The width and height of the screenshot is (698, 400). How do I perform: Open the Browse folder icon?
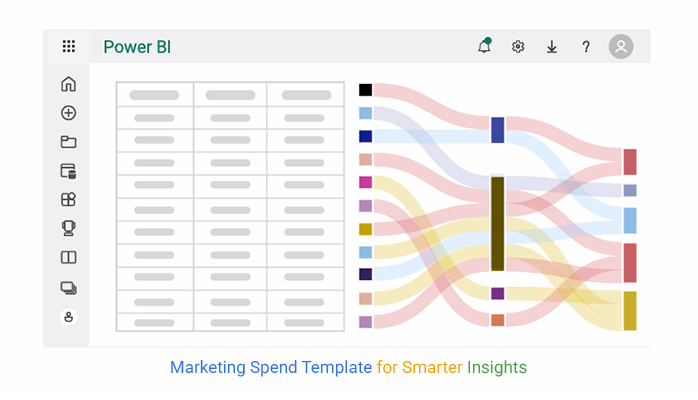pos(69,142)
